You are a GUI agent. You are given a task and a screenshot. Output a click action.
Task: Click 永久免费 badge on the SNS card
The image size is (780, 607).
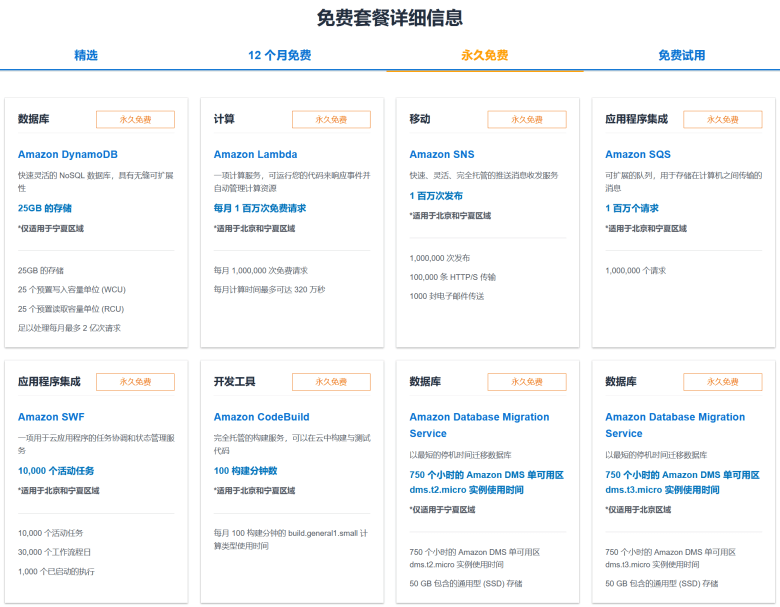[527, 119]
